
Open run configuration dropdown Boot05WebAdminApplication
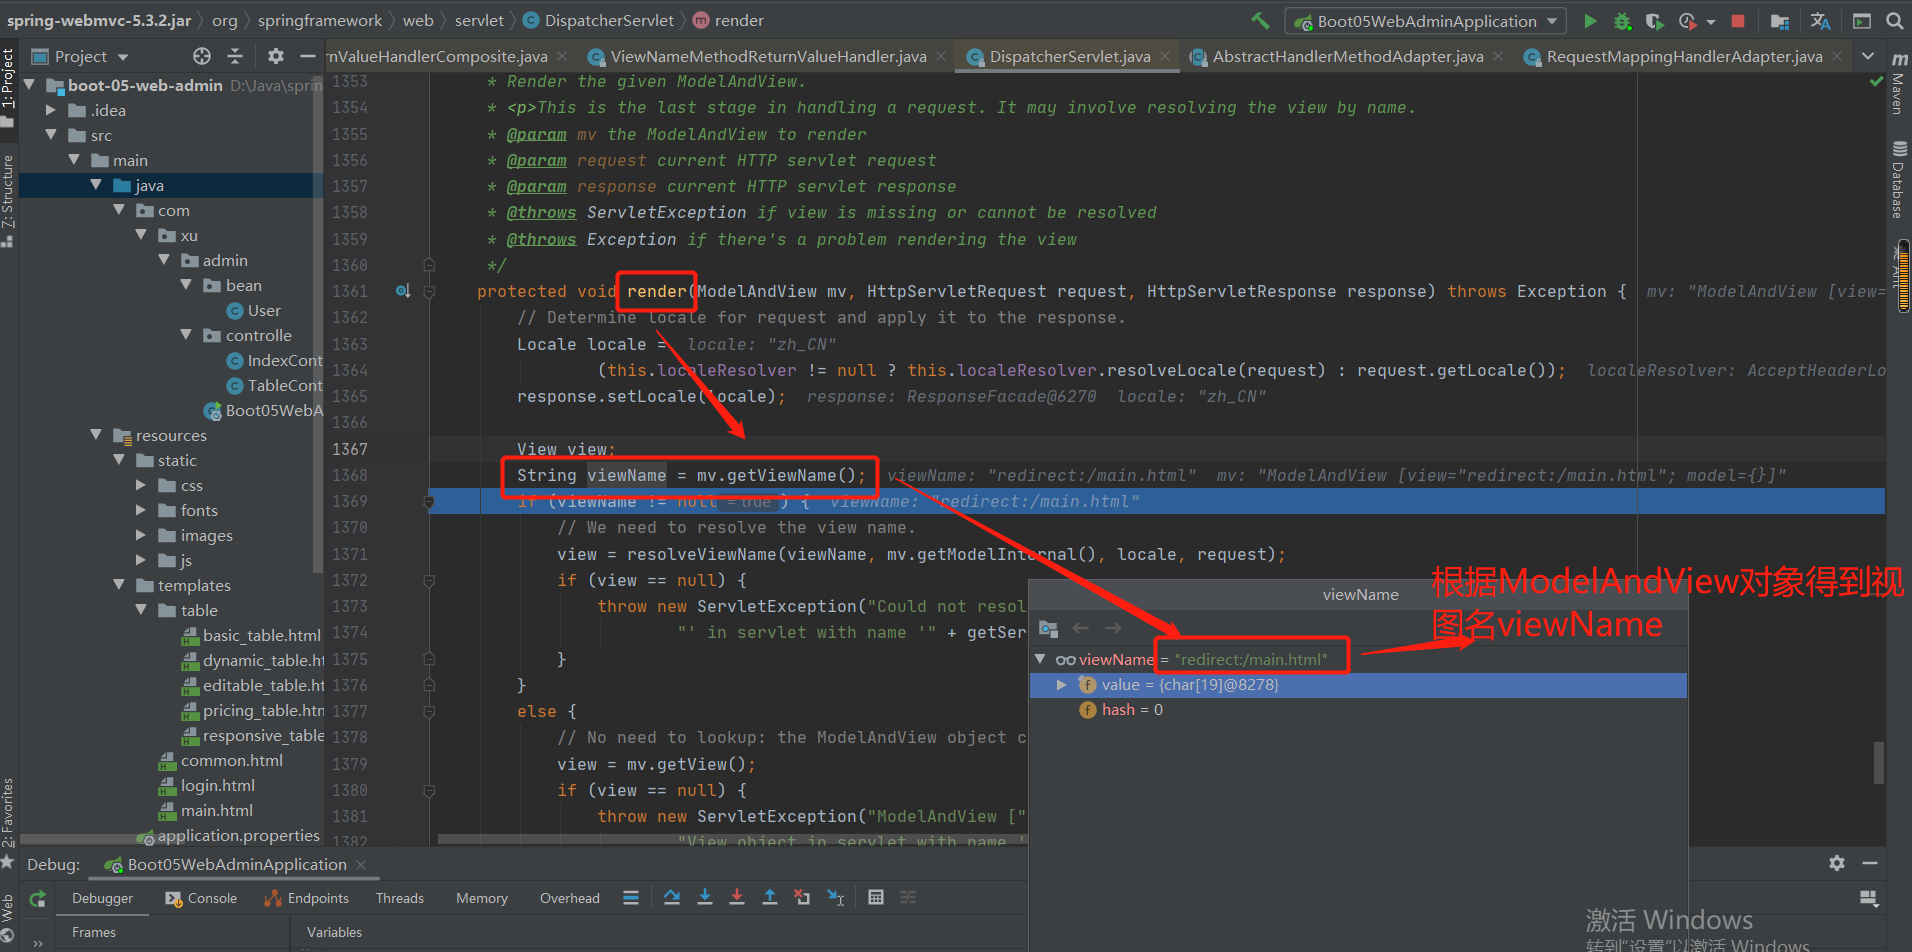1427,21
